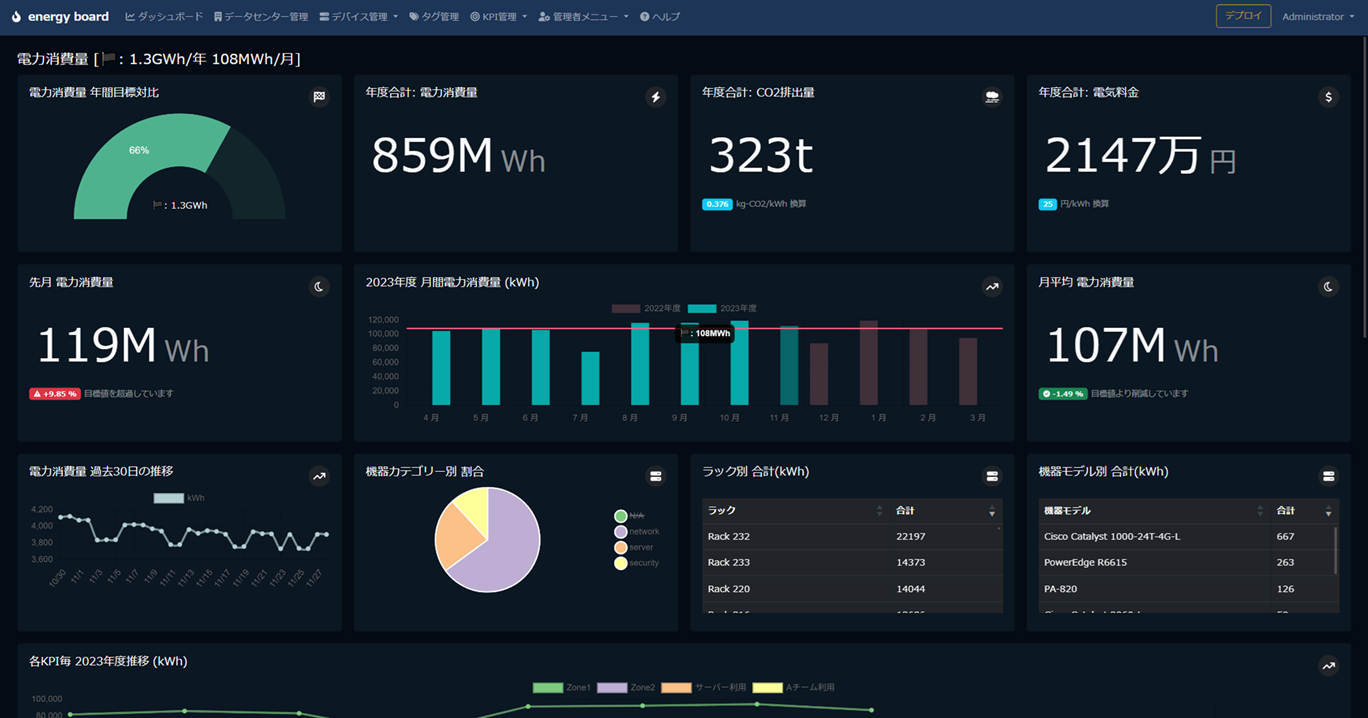Click the cloud icon on CO2排出量 card

(x=992, y=97)
